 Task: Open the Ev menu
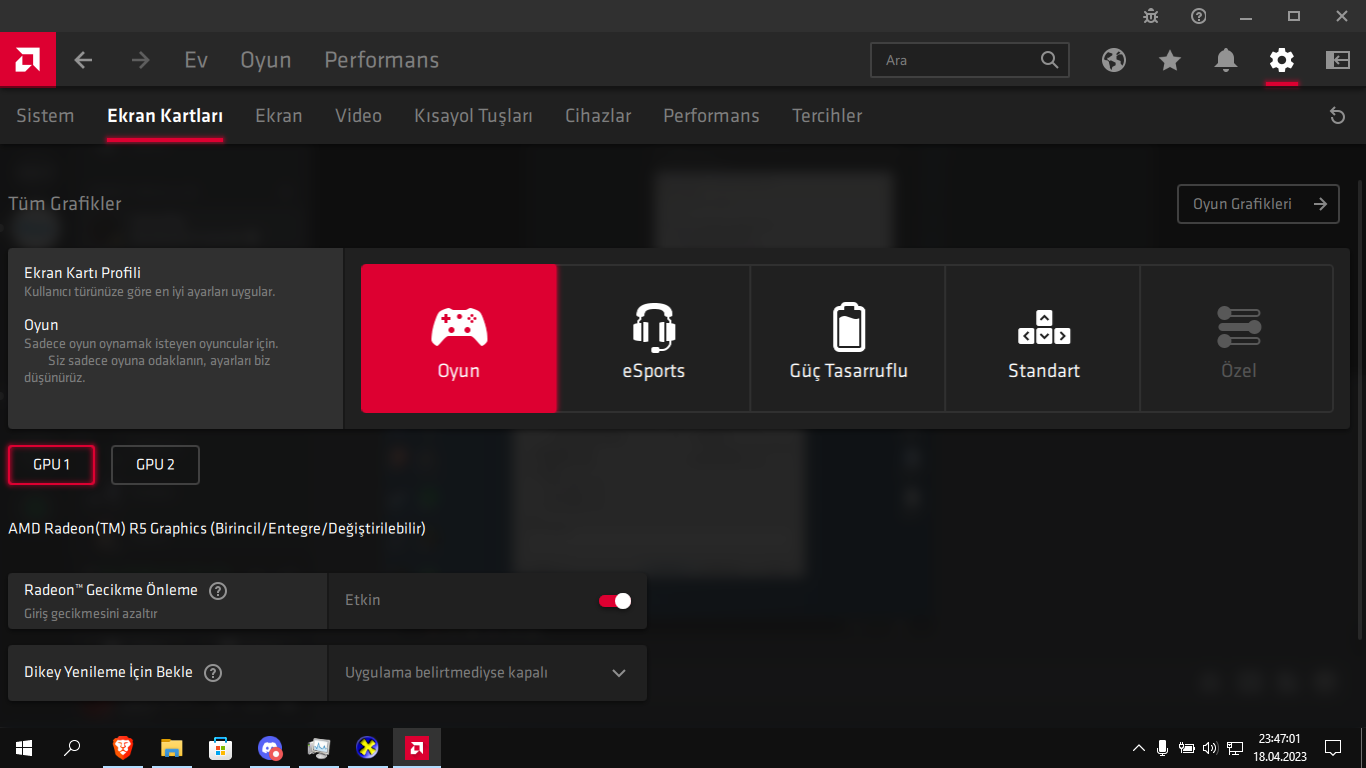(196, 60)
